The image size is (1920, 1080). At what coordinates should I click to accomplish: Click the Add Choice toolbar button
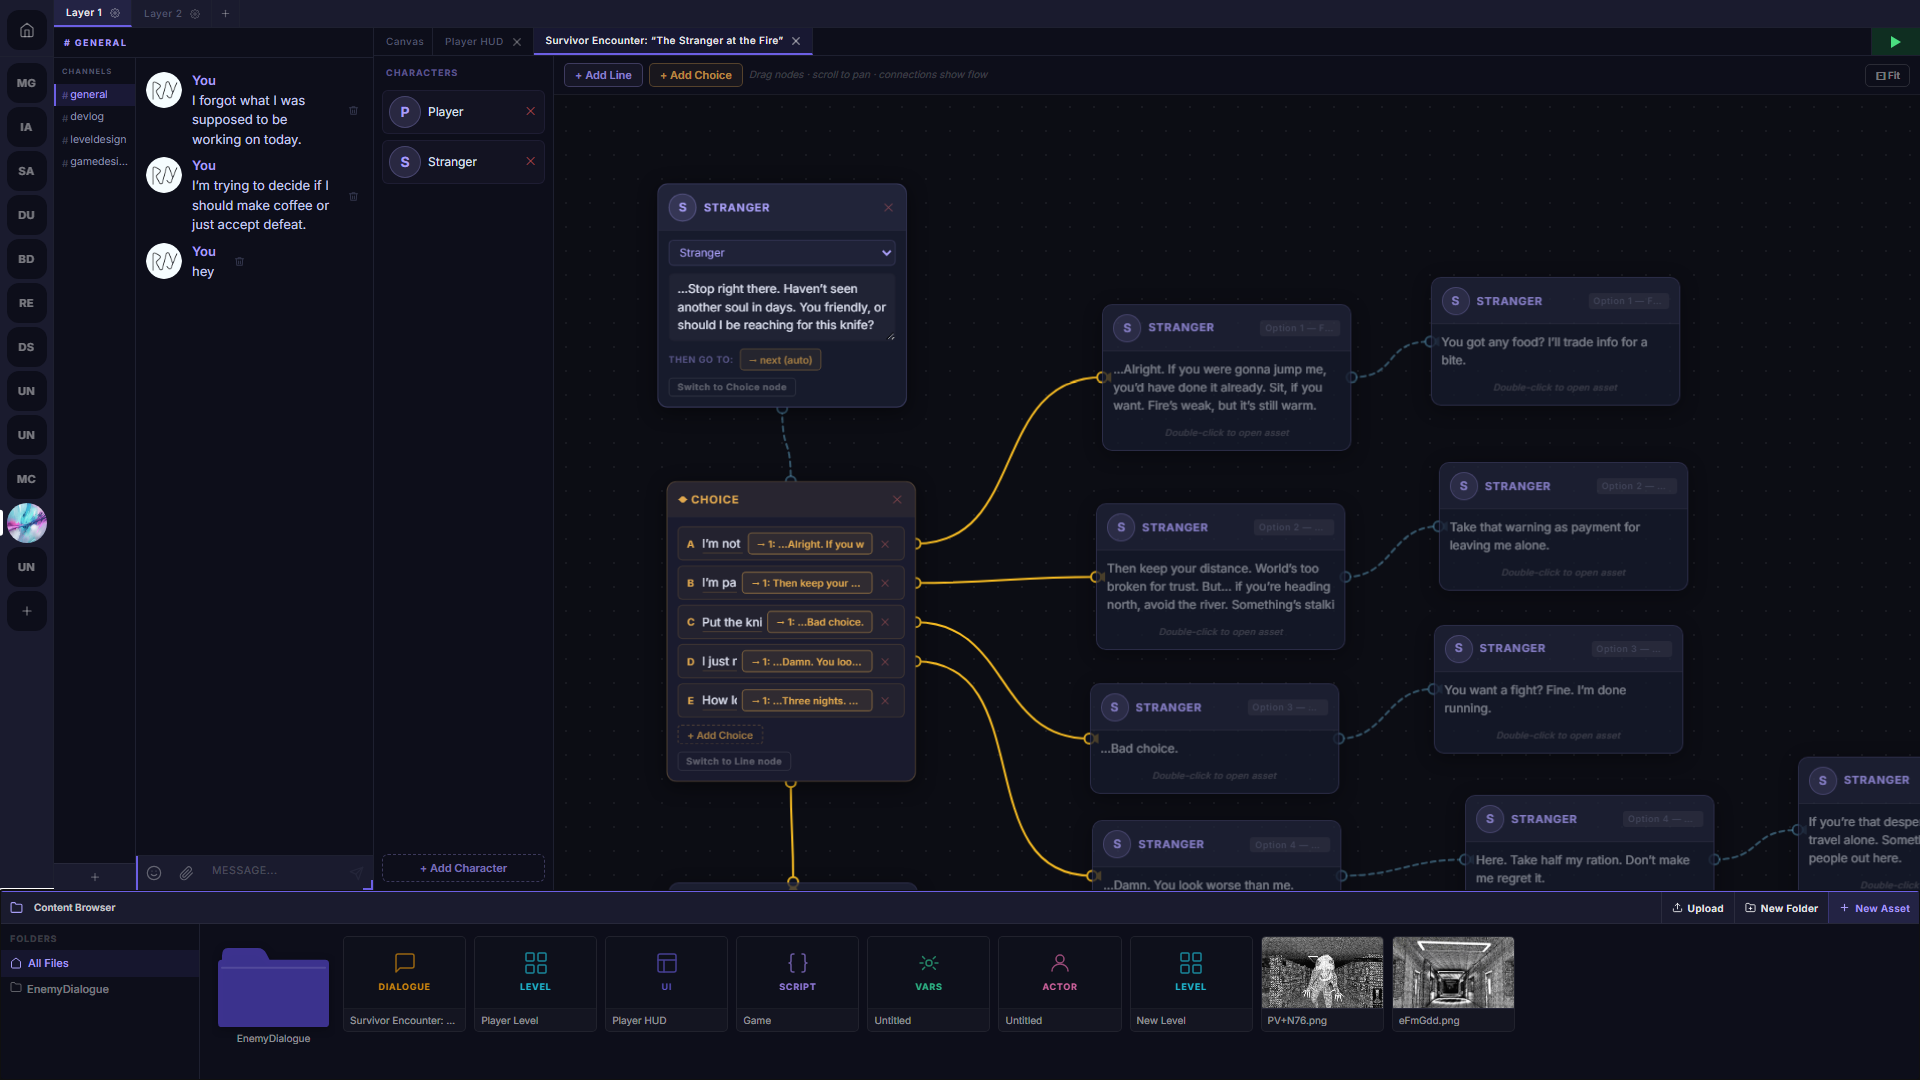point(696,75)
